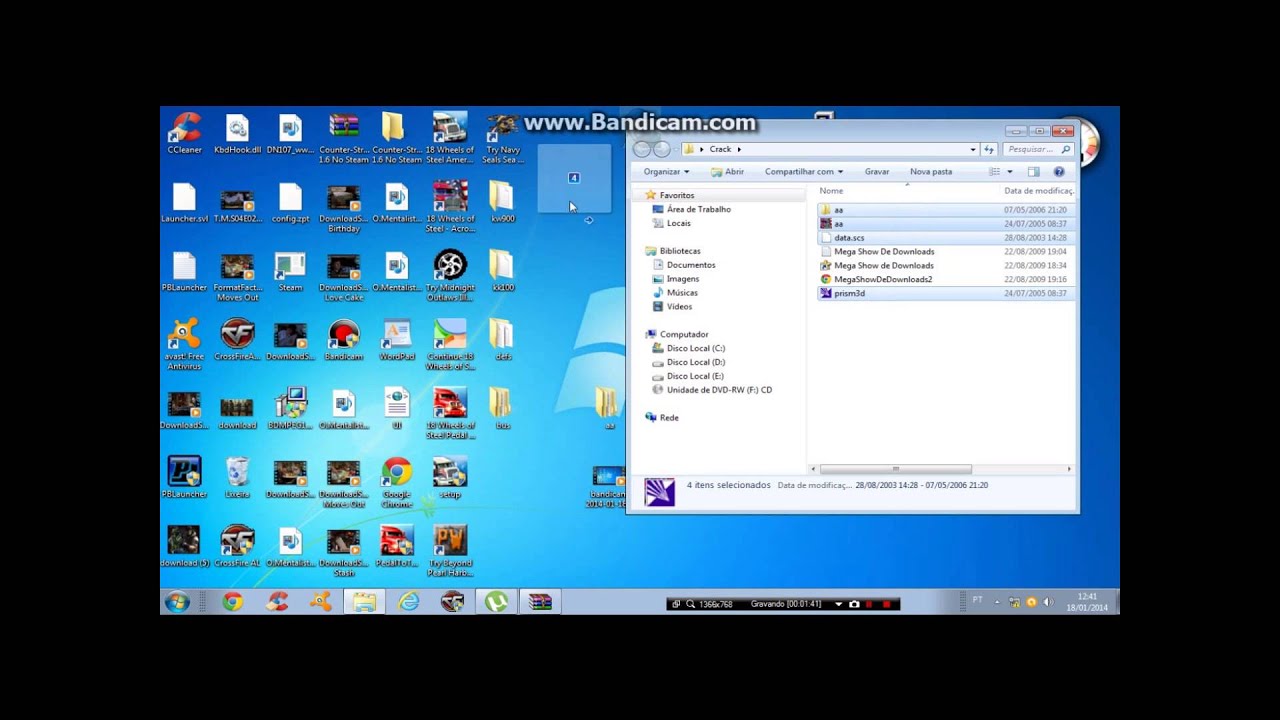
Task: Click the Explorer help question-mark icon
Action: tap(1059, 172)
